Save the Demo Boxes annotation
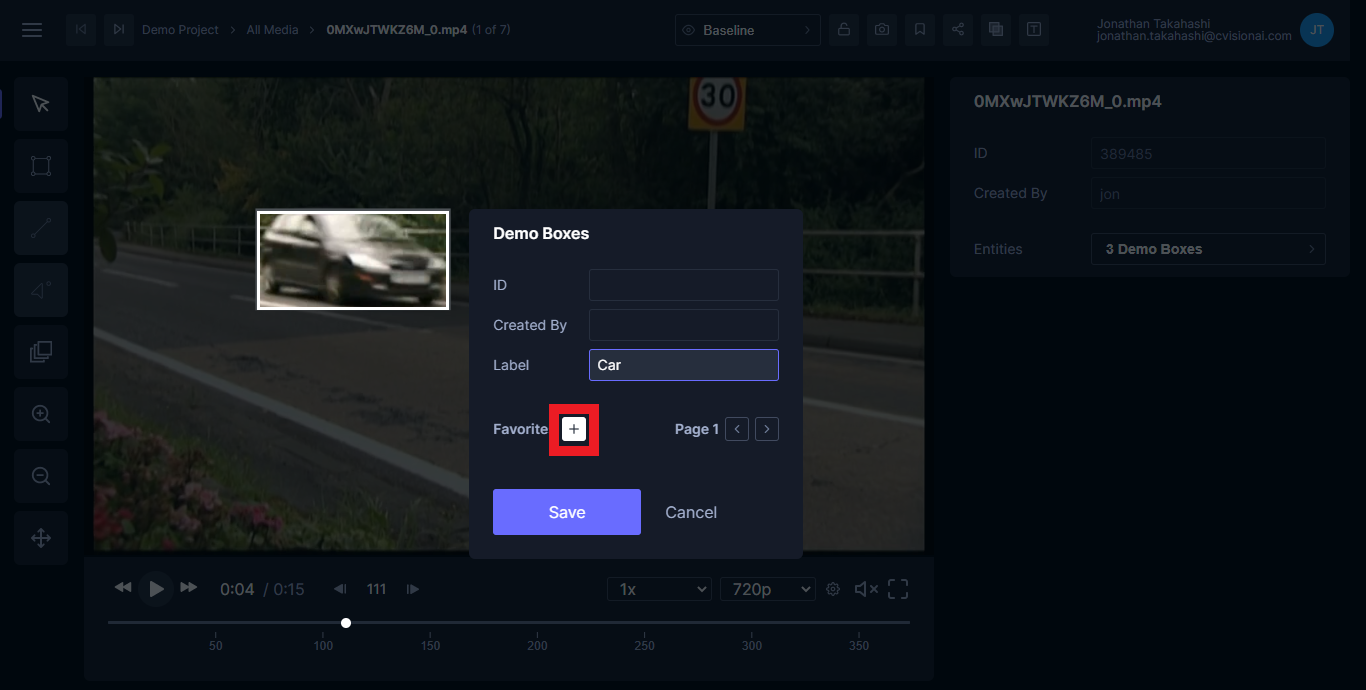The height and width of the screenshot is (690, 1366). coord(567,512)
